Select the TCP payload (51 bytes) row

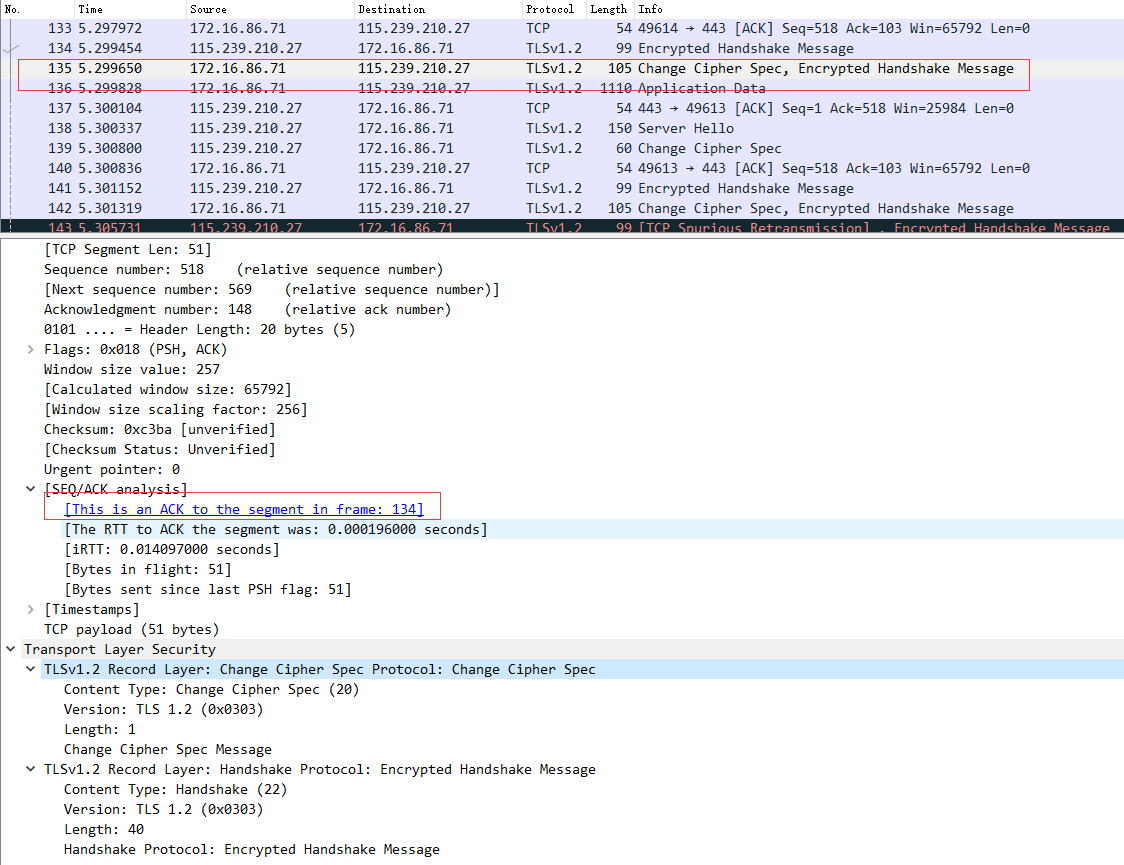pos(131,629)
